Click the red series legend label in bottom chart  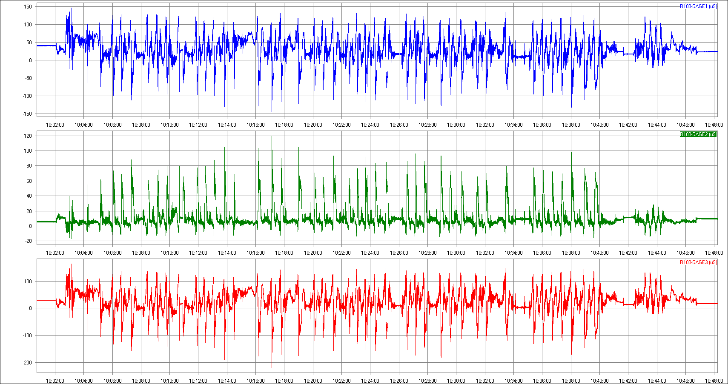tap(698, 262)
